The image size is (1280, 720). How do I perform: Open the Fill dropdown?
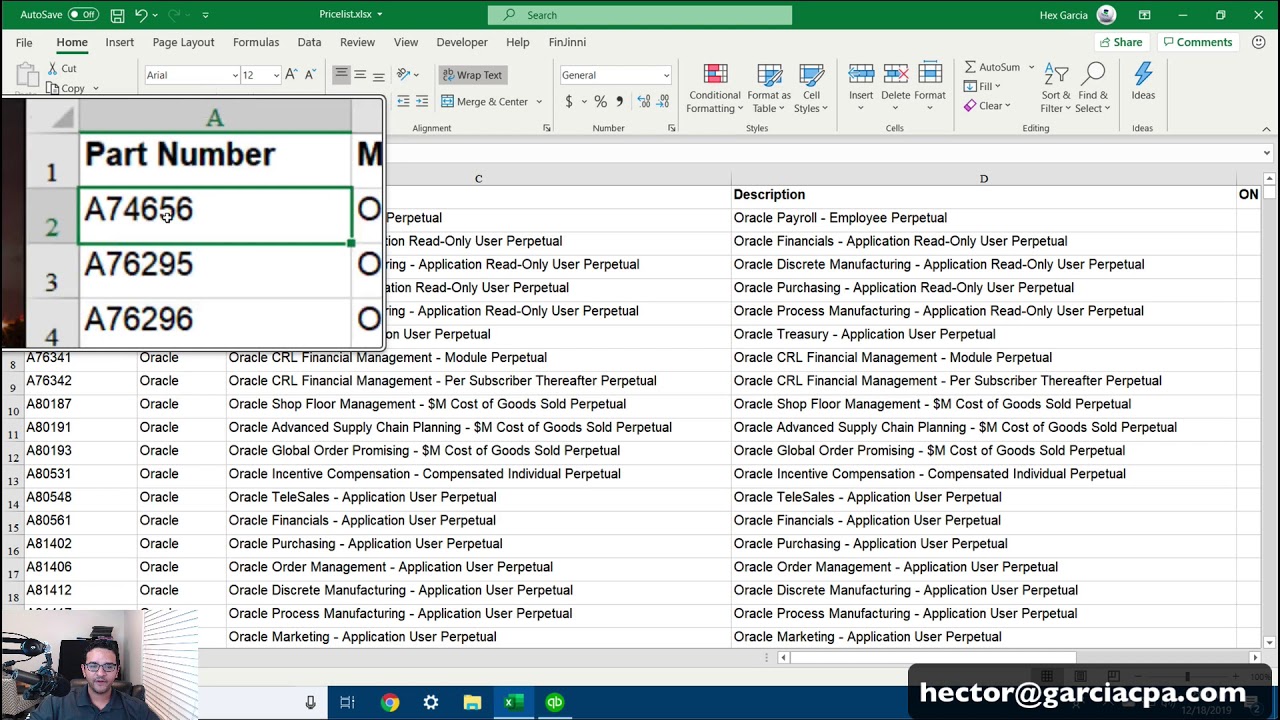pos(983,86)
